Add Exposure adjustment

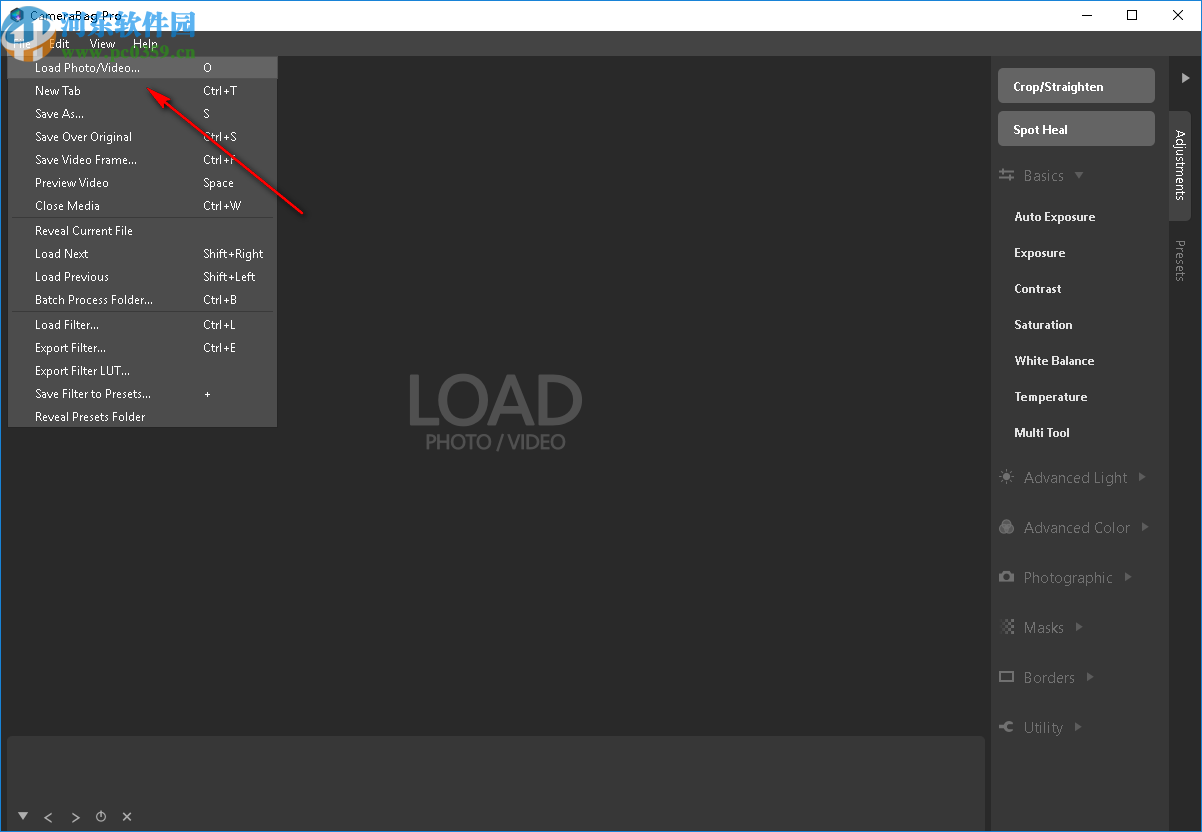point(1040,253)
